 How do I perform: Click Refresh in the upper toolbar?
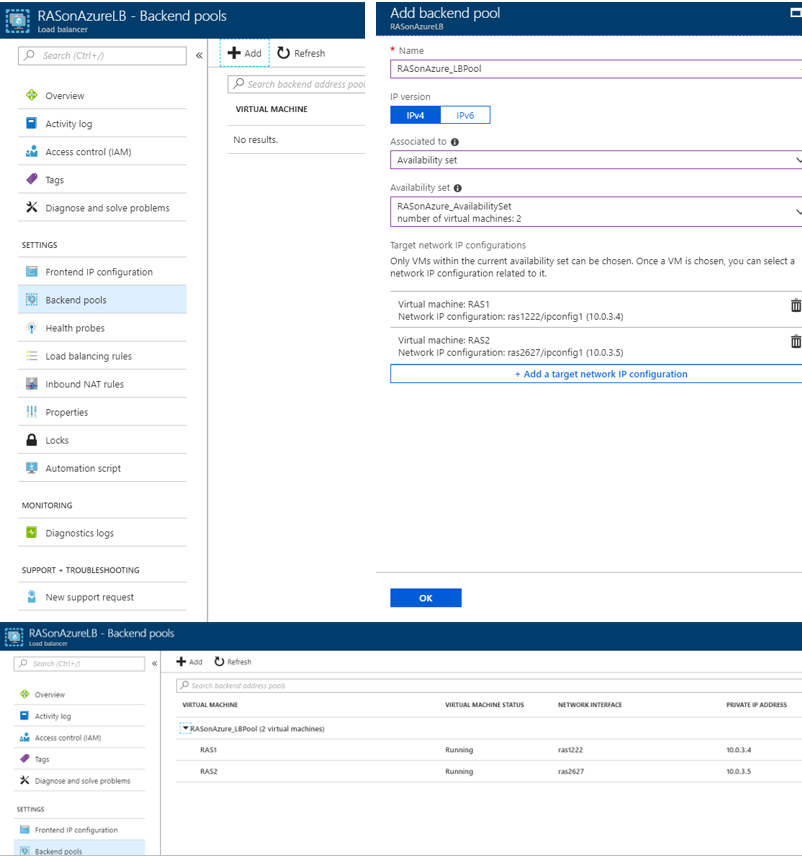click(x=301, y=53)
